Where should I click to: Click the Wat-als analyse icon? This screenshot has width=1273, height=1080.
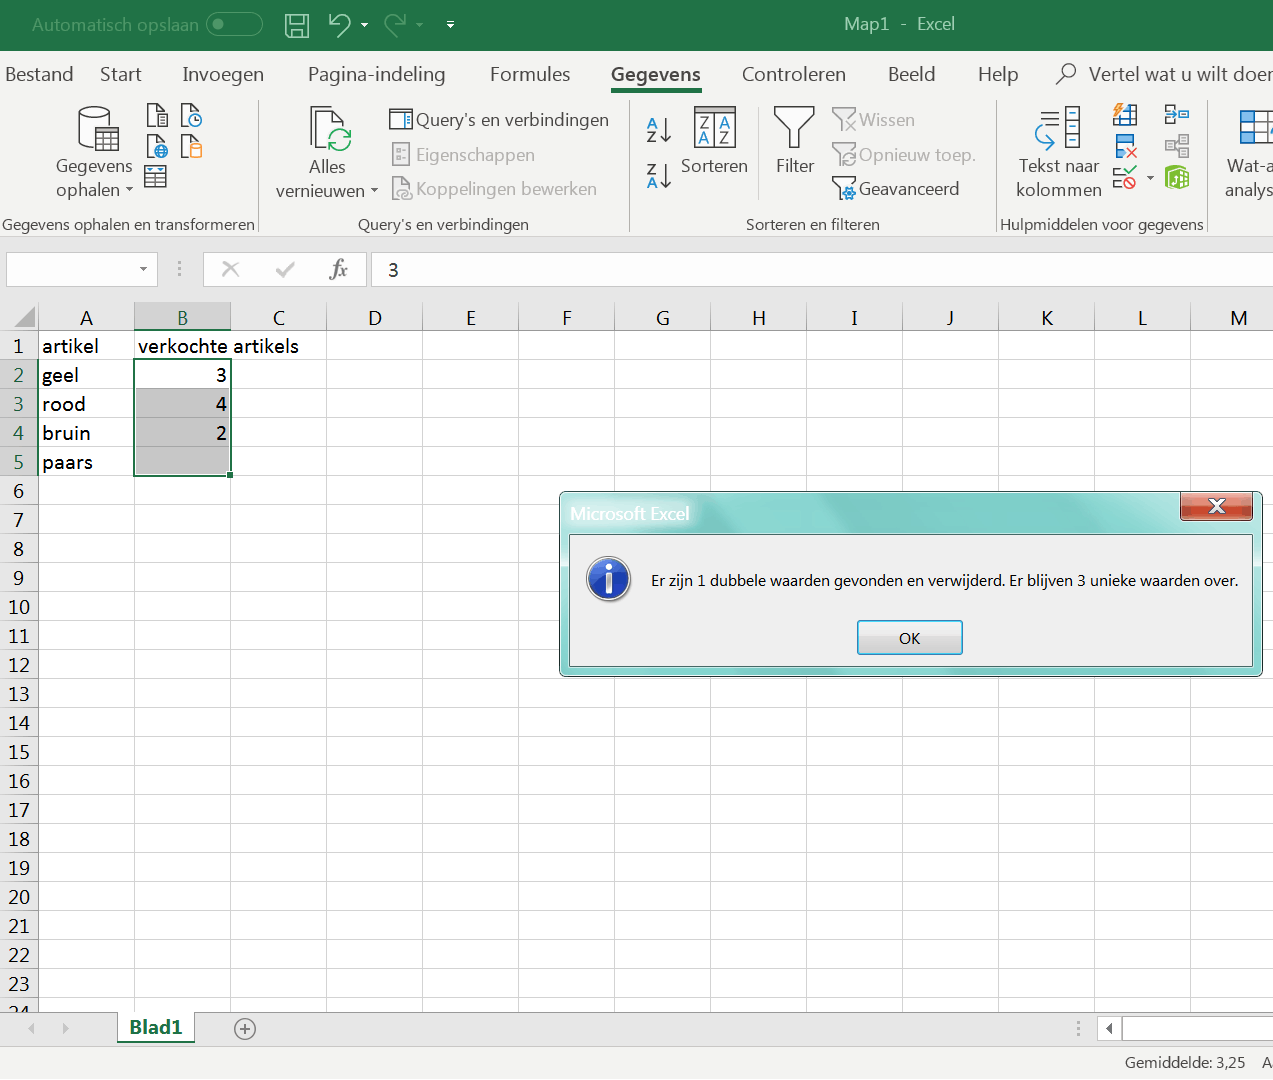(x=1255, y=128)
